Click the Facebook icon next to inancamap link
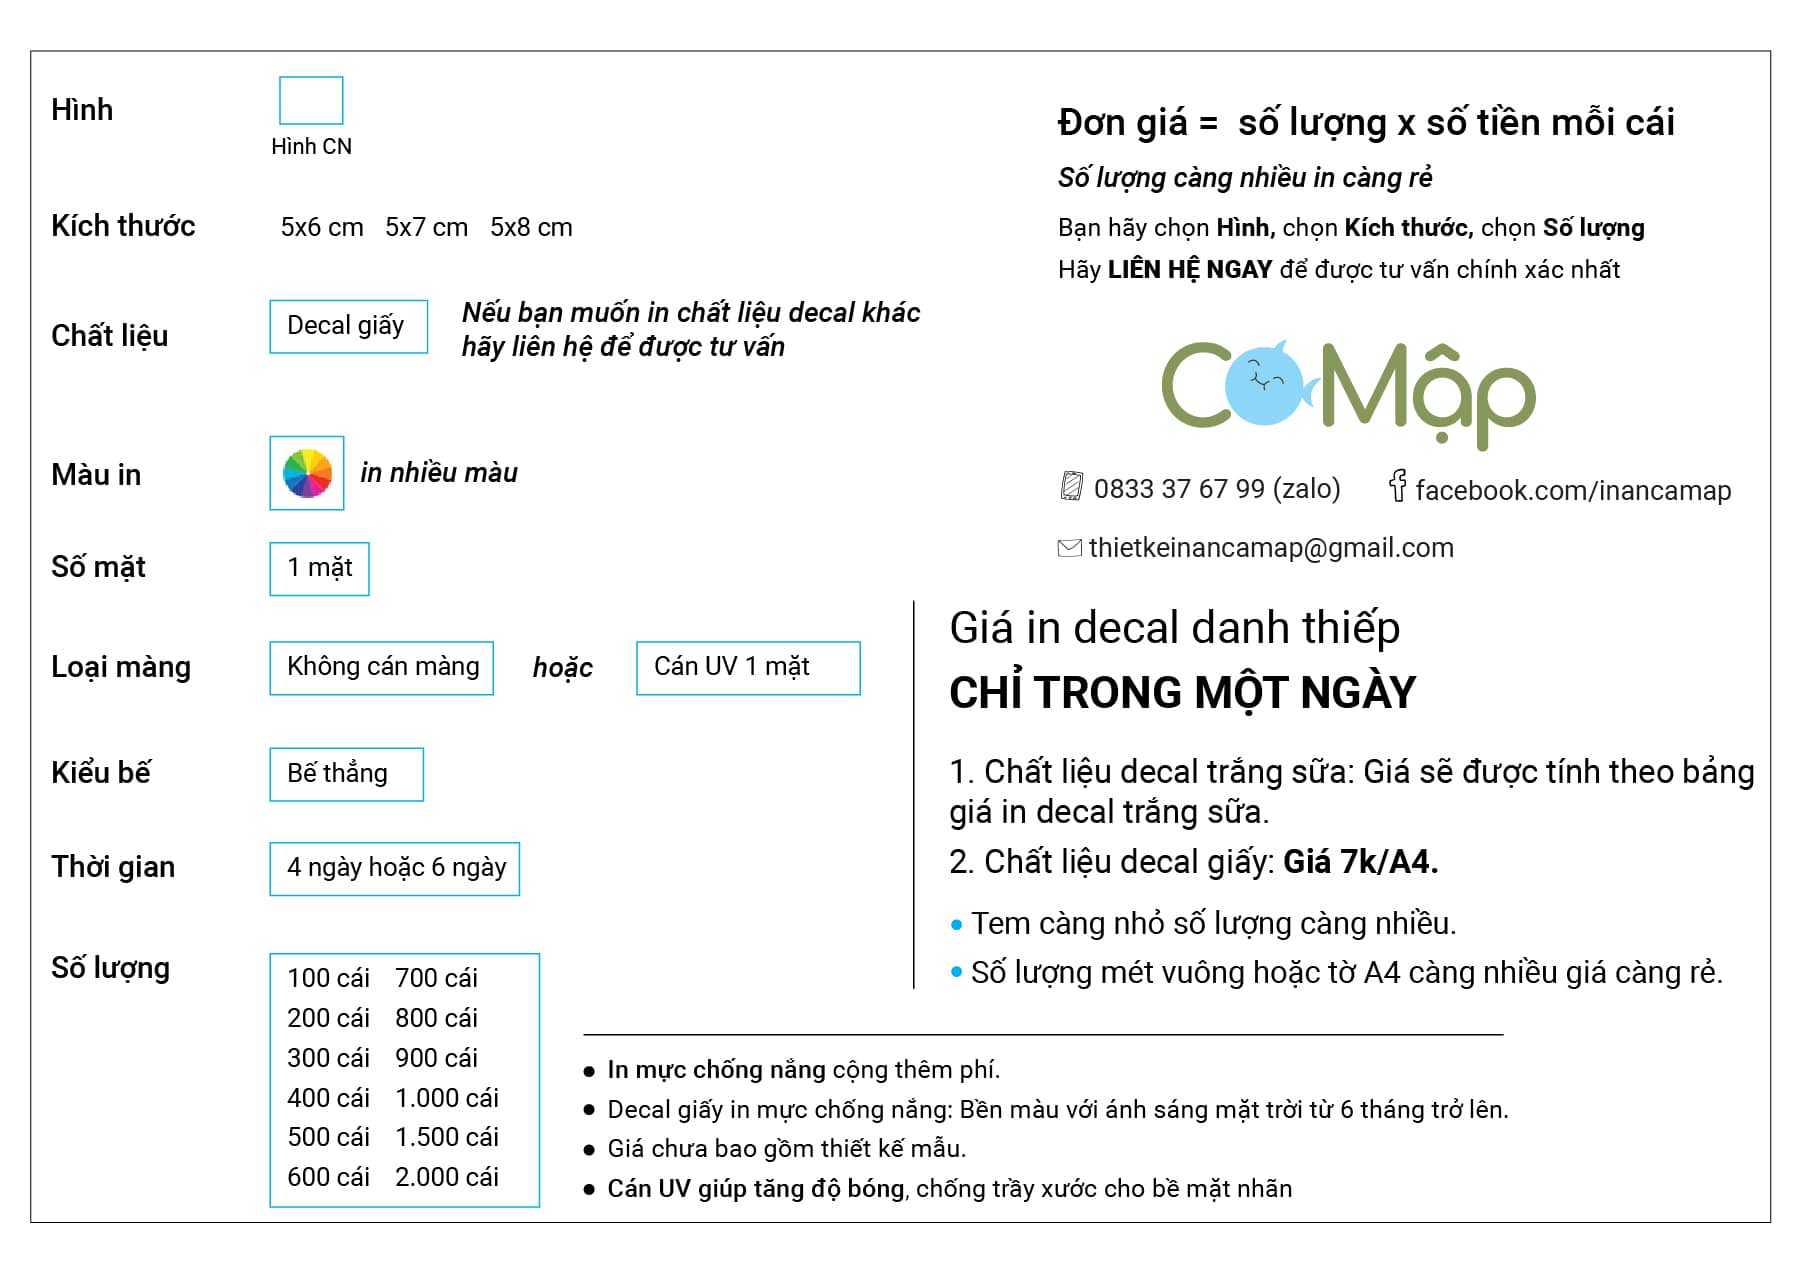The width and height of the screenshot is (1800, 1272). [1397, 486]
